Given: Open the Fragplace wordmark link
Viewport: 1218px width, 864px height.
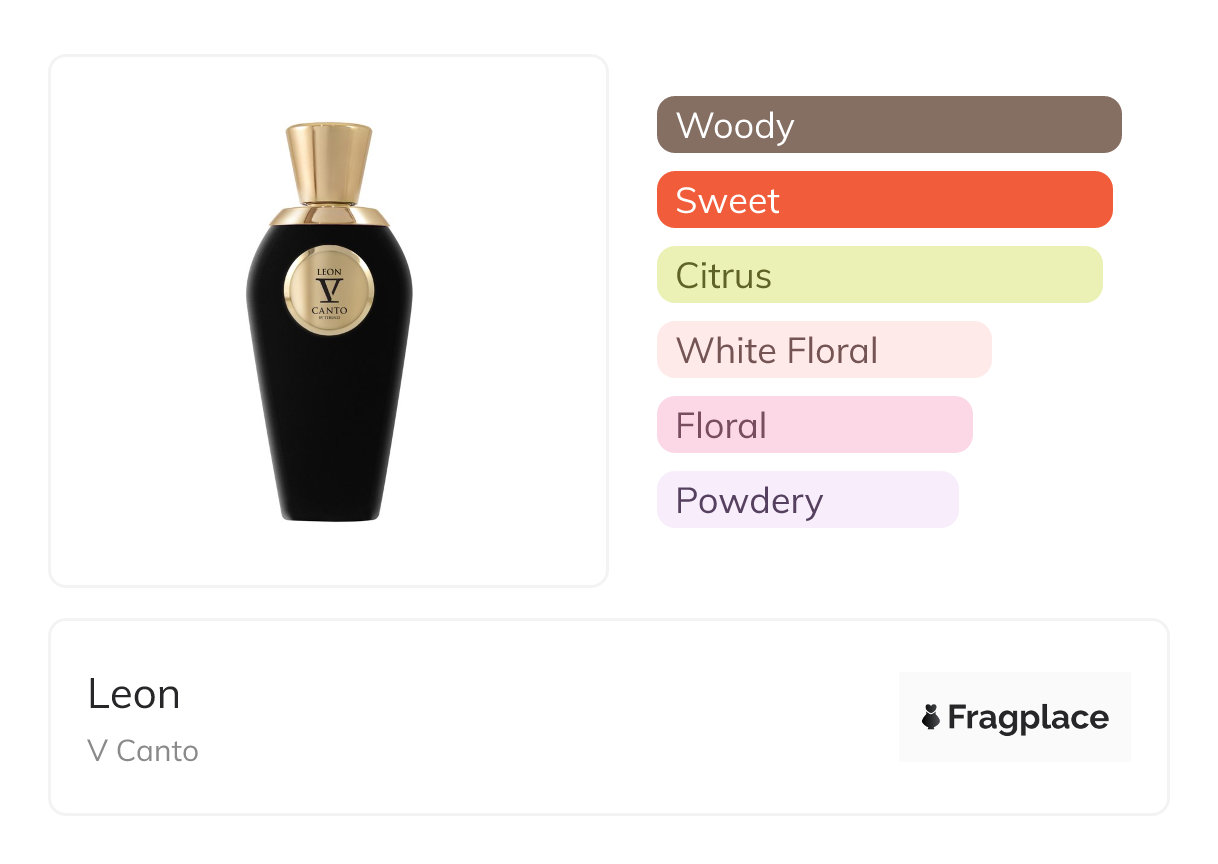Looking at the screenshot, I should 1028,717.
